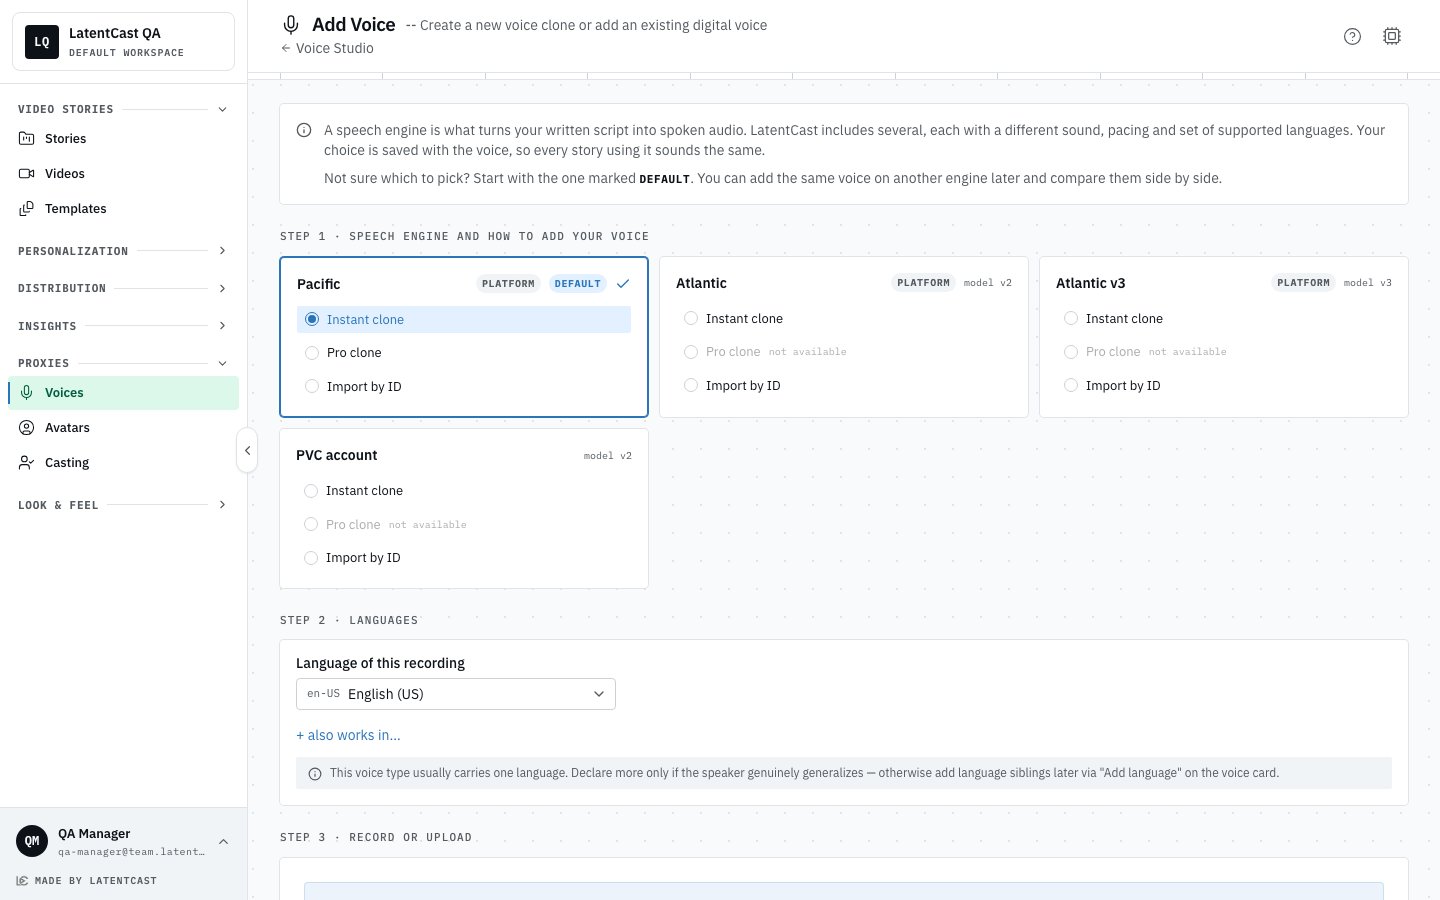Click the microphone icon beside Add Voice
This screenshot has width=1440, height=900.
(x=291, y=25)
